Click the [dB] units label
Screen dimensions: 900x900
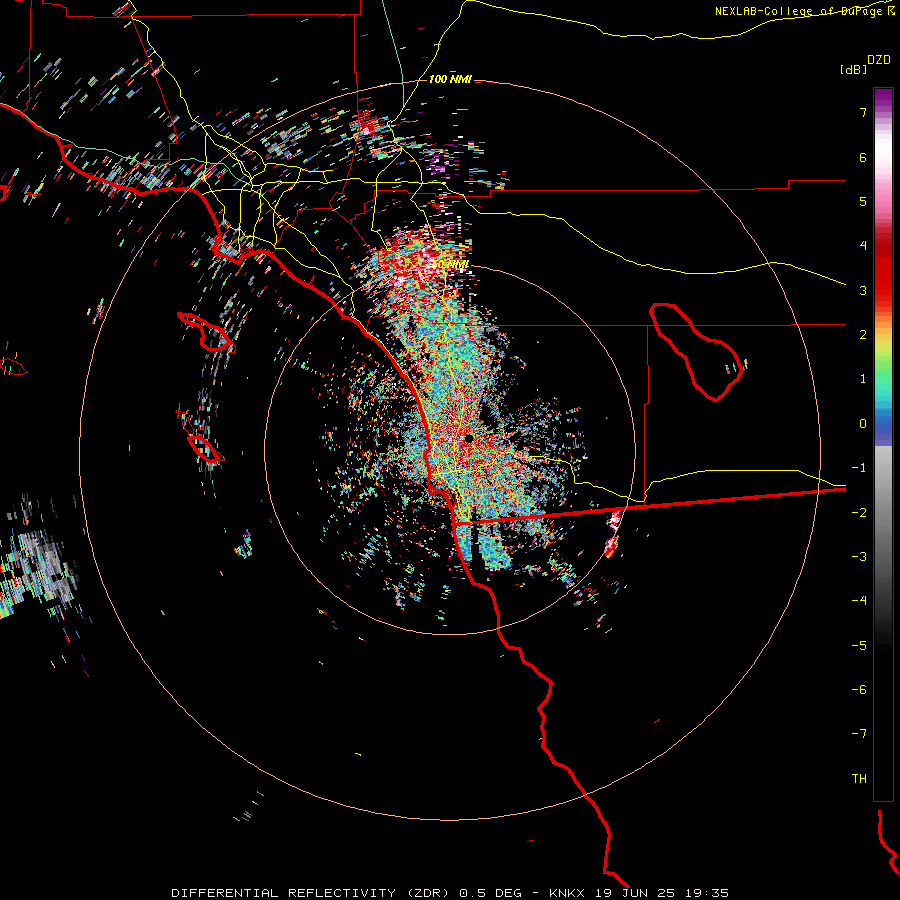tap(854, 69)
